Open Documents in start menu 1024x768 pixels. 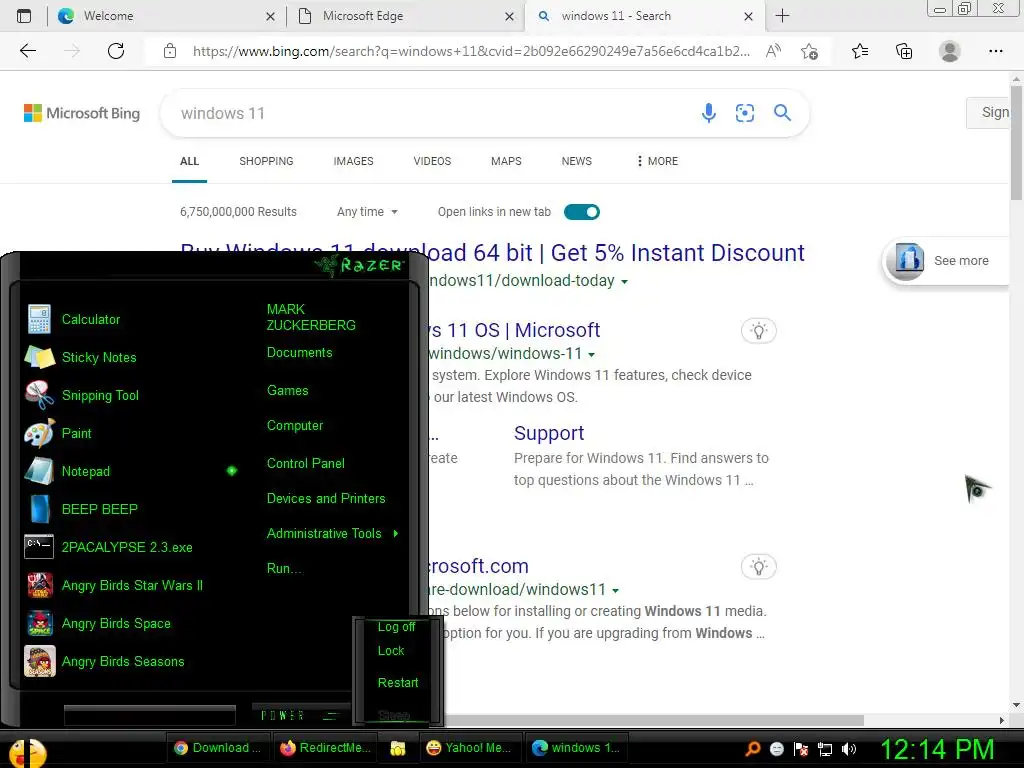click(299, 353)
